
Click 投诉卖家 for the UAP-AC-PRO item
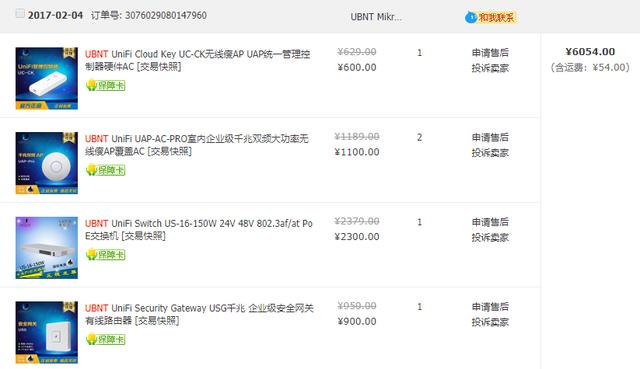point(490,153)
